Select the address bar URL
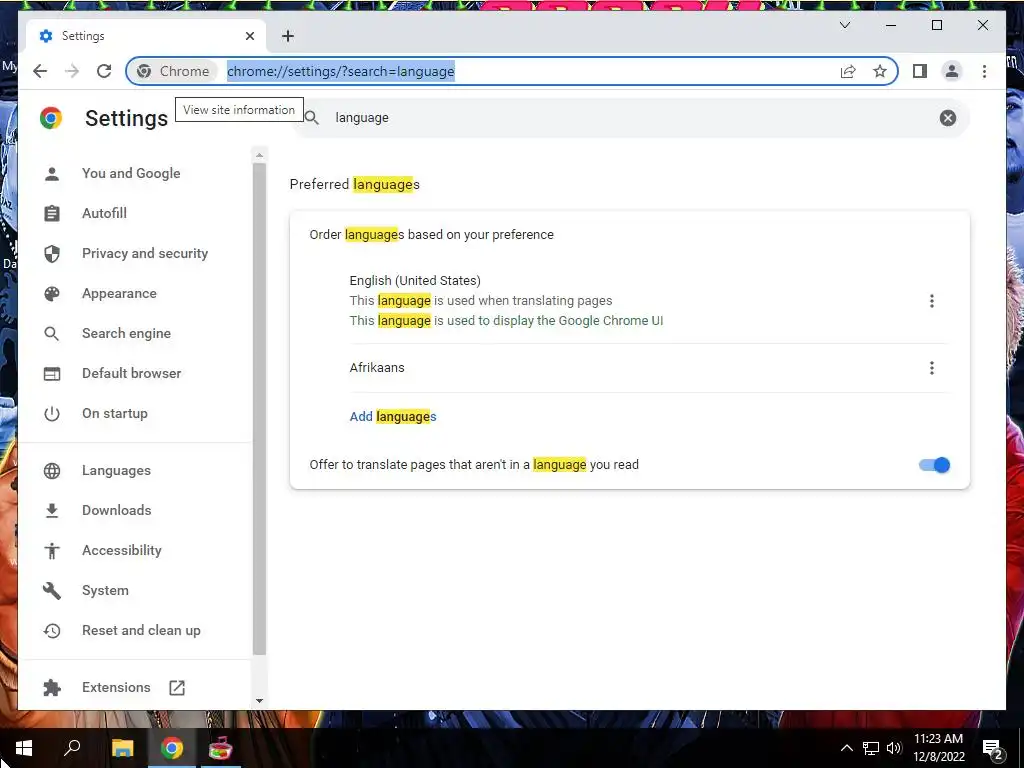Viewport: 1024px width, 768px height. point(340,71)
